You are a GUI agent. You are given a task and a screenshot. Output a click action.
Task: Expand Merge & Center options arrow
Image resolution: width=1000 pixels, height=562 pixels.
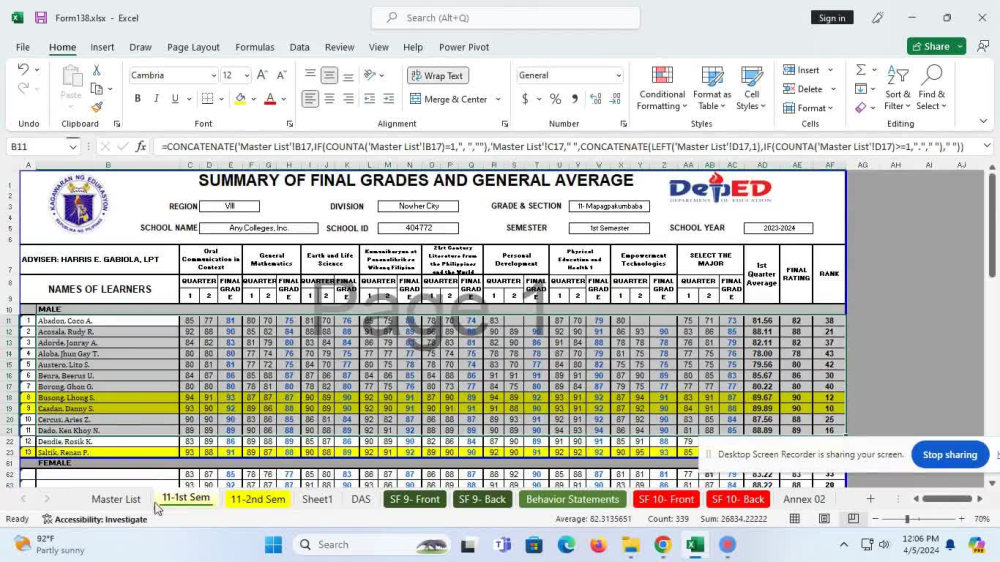[498, 100]
